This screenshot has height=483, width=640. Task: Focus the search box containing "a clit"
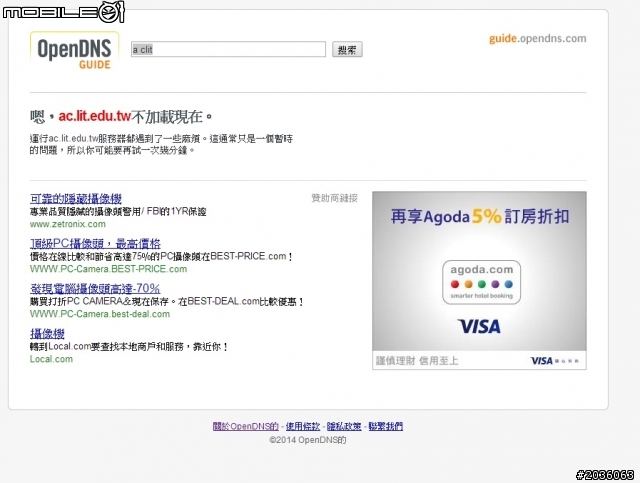click(x=228, y=49)
